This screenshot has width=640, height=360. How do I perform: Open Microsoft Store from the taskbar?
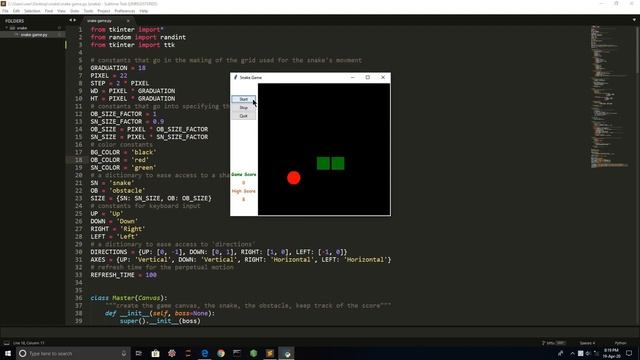(x=156, y=353)
